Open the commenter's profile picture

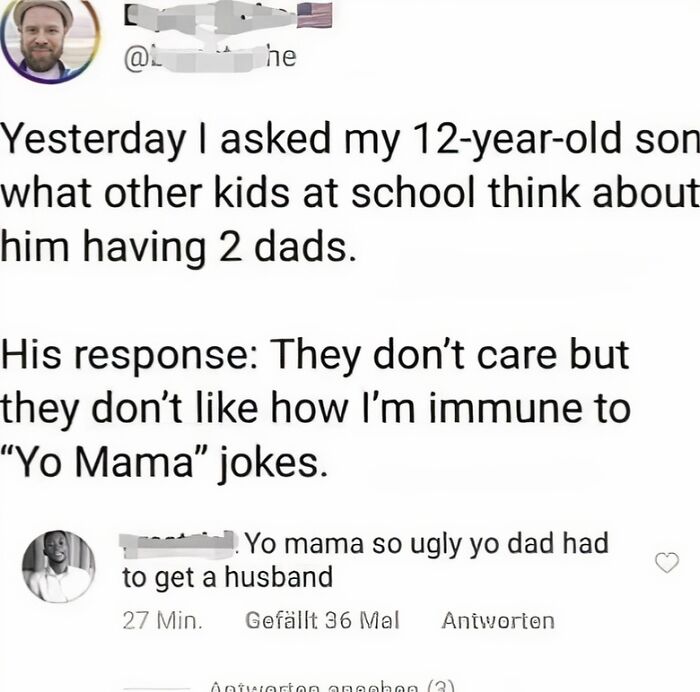[x=58, y=566]
